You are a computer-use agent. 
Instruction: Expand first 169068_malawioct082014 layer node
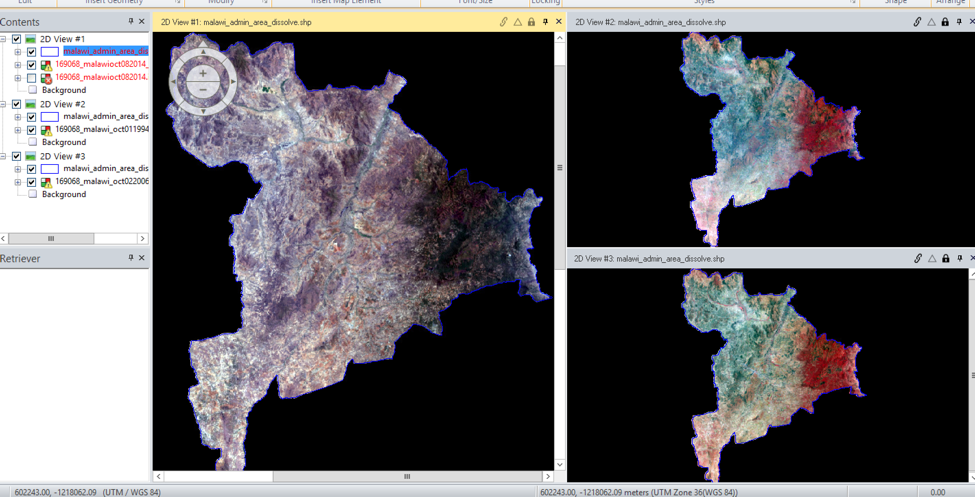click(x=18, y=65)
